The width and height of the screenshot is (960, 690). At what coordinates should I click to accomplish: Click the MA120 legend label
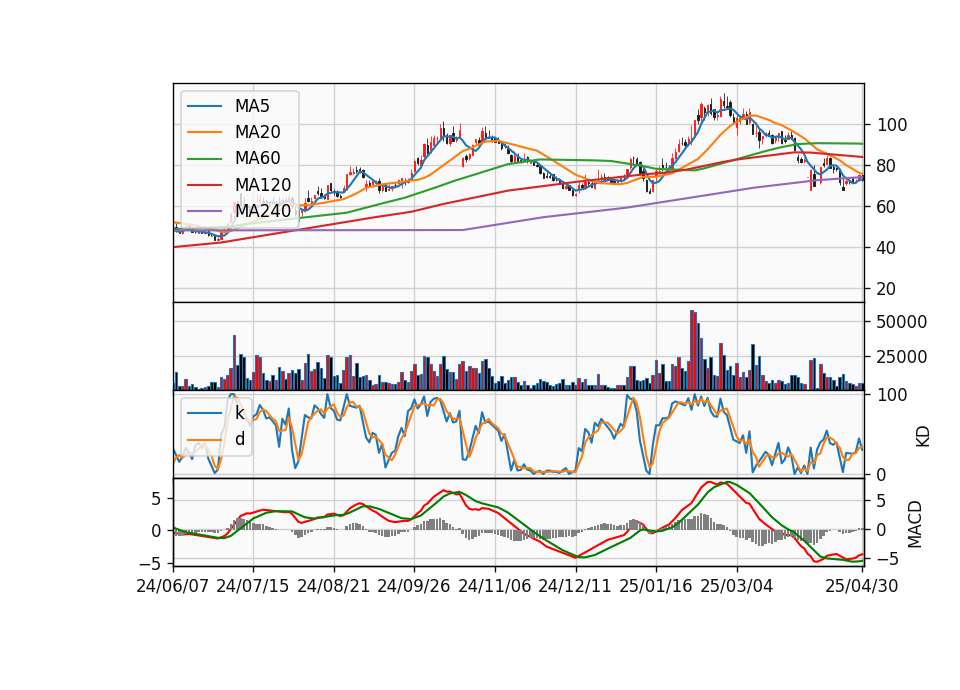click(263, 184)
